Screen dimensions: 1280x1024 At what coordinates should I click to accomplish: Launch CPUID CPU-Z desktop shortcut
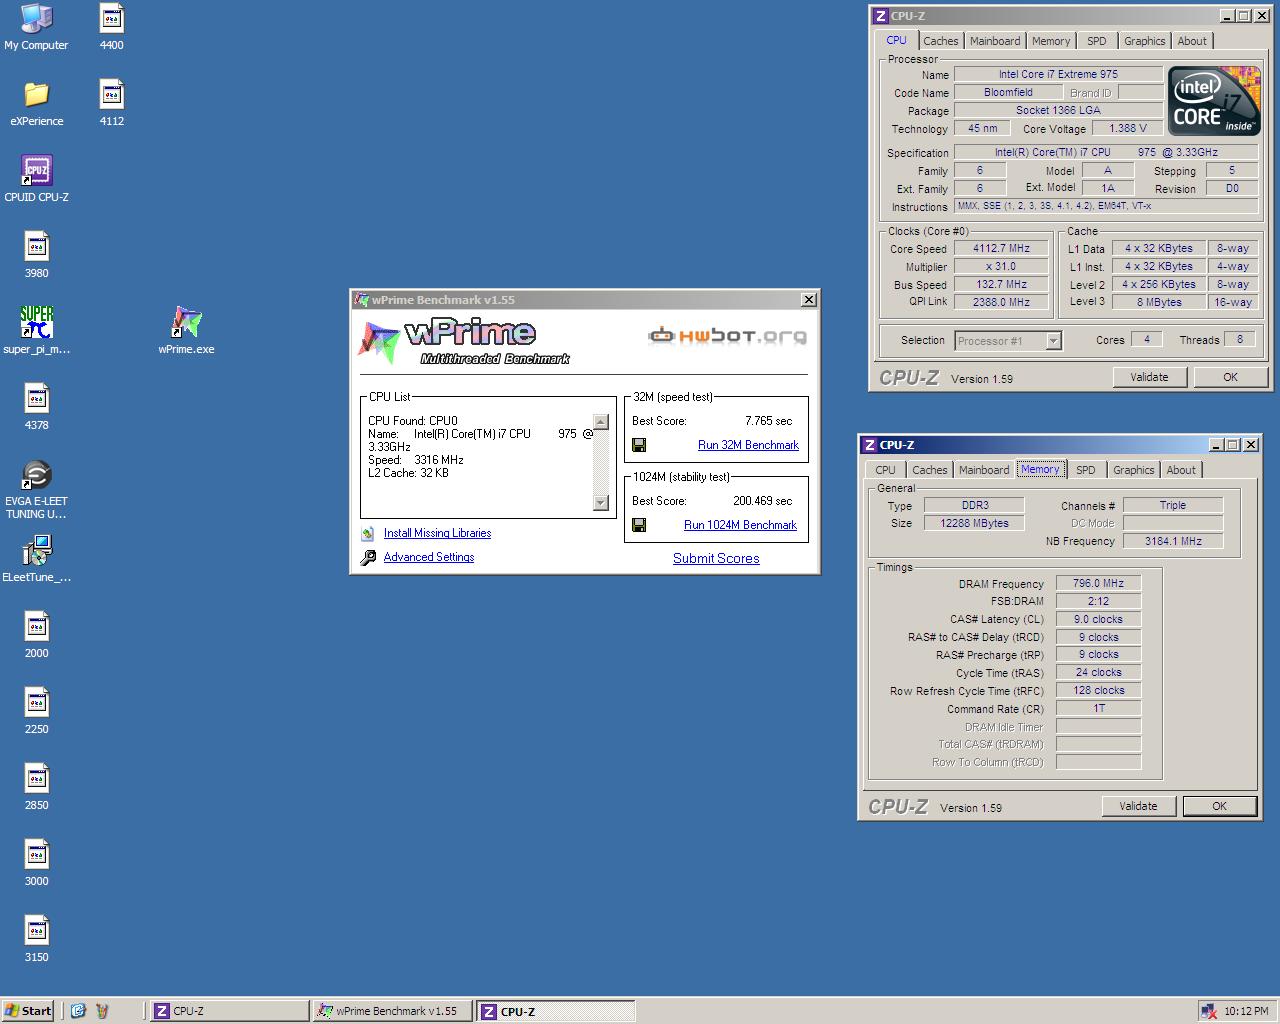pyautogui.click(x=36, y=179)
